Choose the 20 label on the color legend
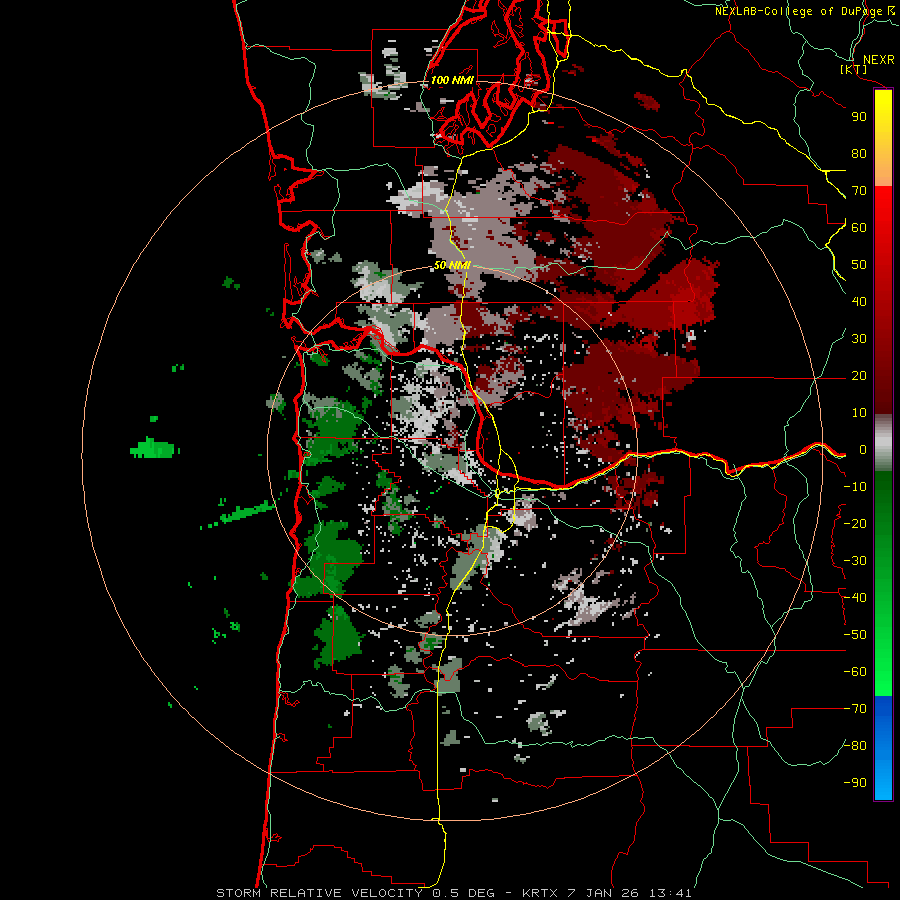The width and height of the screenshot is (900, 900). 859,376
